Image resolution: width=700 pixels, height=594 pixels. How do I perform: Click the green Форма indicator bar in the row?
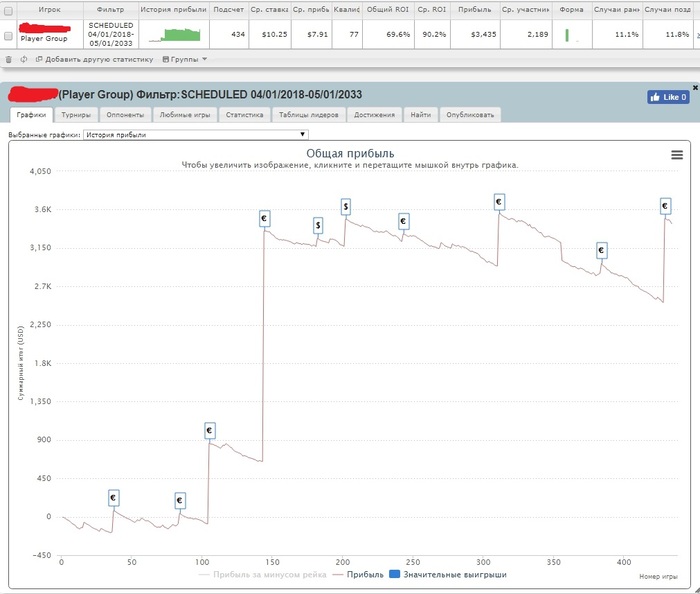pyautogui.click(x=567, y=35)
